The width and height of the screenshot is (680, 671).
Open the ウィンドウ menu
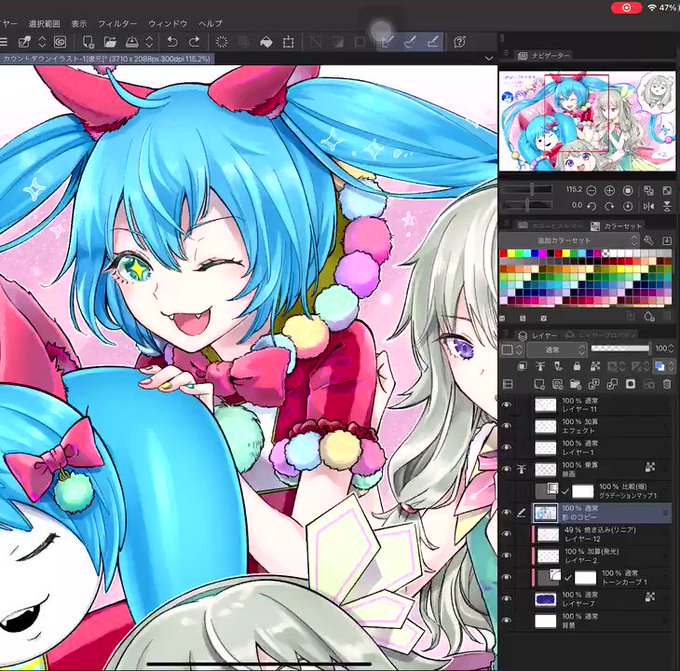(x=168, y=23)
